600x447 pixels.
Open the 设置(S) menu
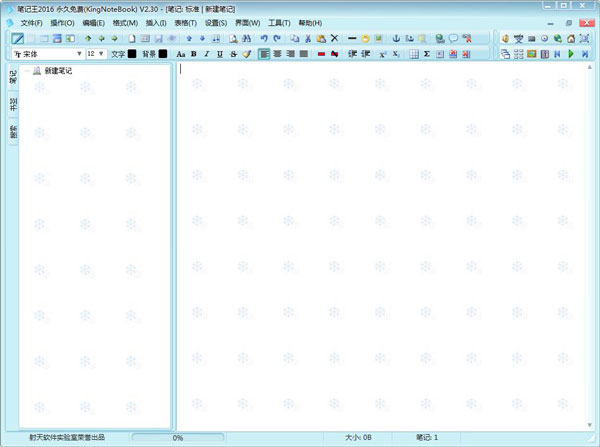(x=216, y=23)
